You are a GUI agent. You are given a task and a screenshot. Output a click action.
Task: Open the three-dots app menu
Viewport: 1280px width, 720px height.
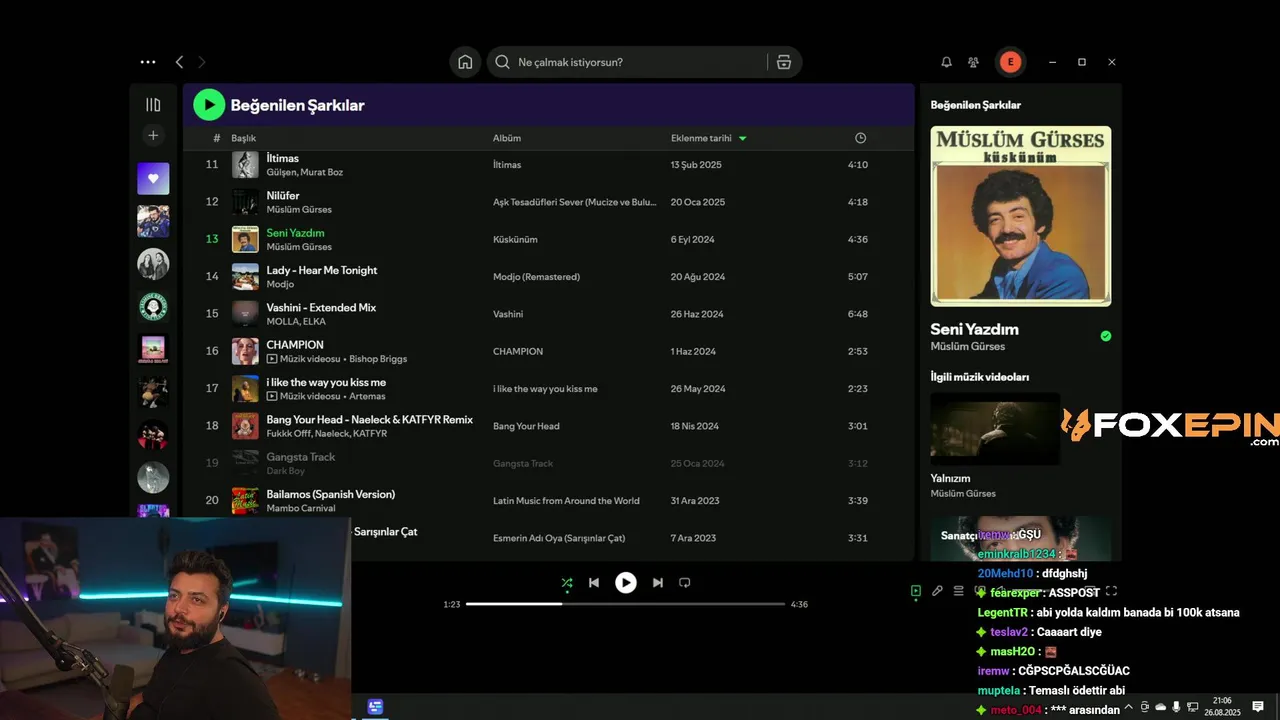(x=148, y=62)
